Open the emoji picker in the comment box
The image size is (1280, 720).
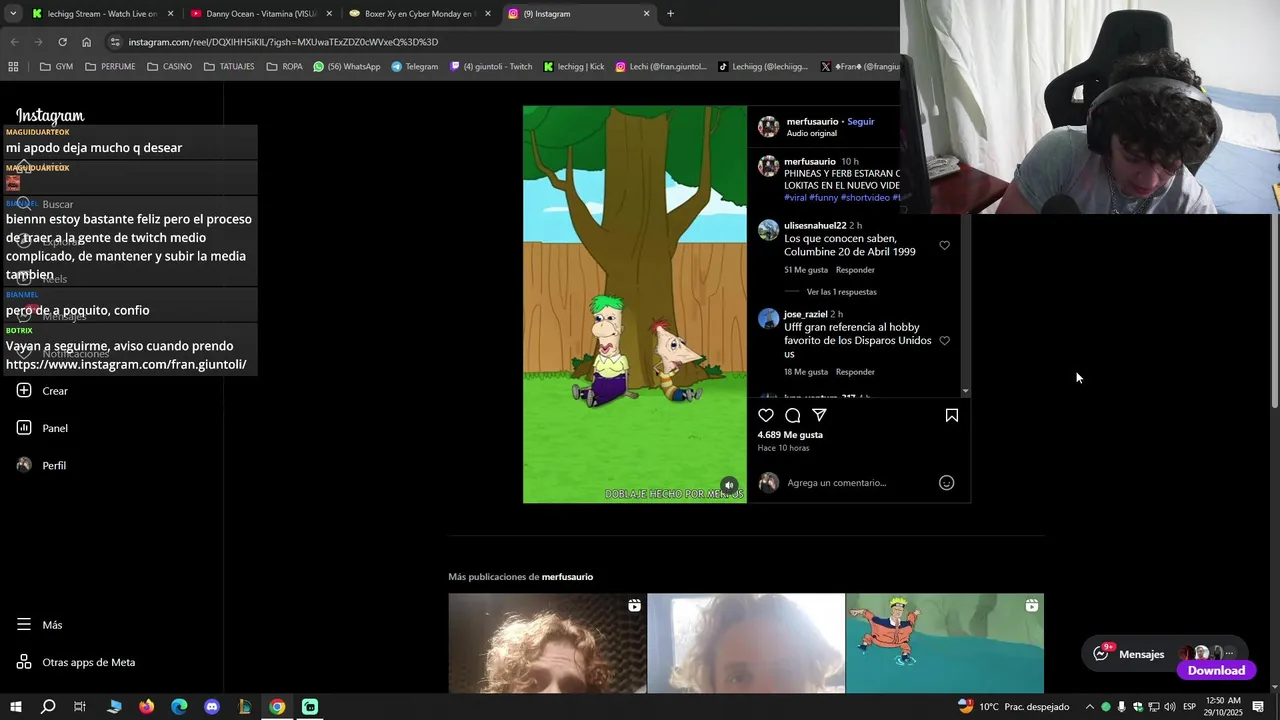946,483
